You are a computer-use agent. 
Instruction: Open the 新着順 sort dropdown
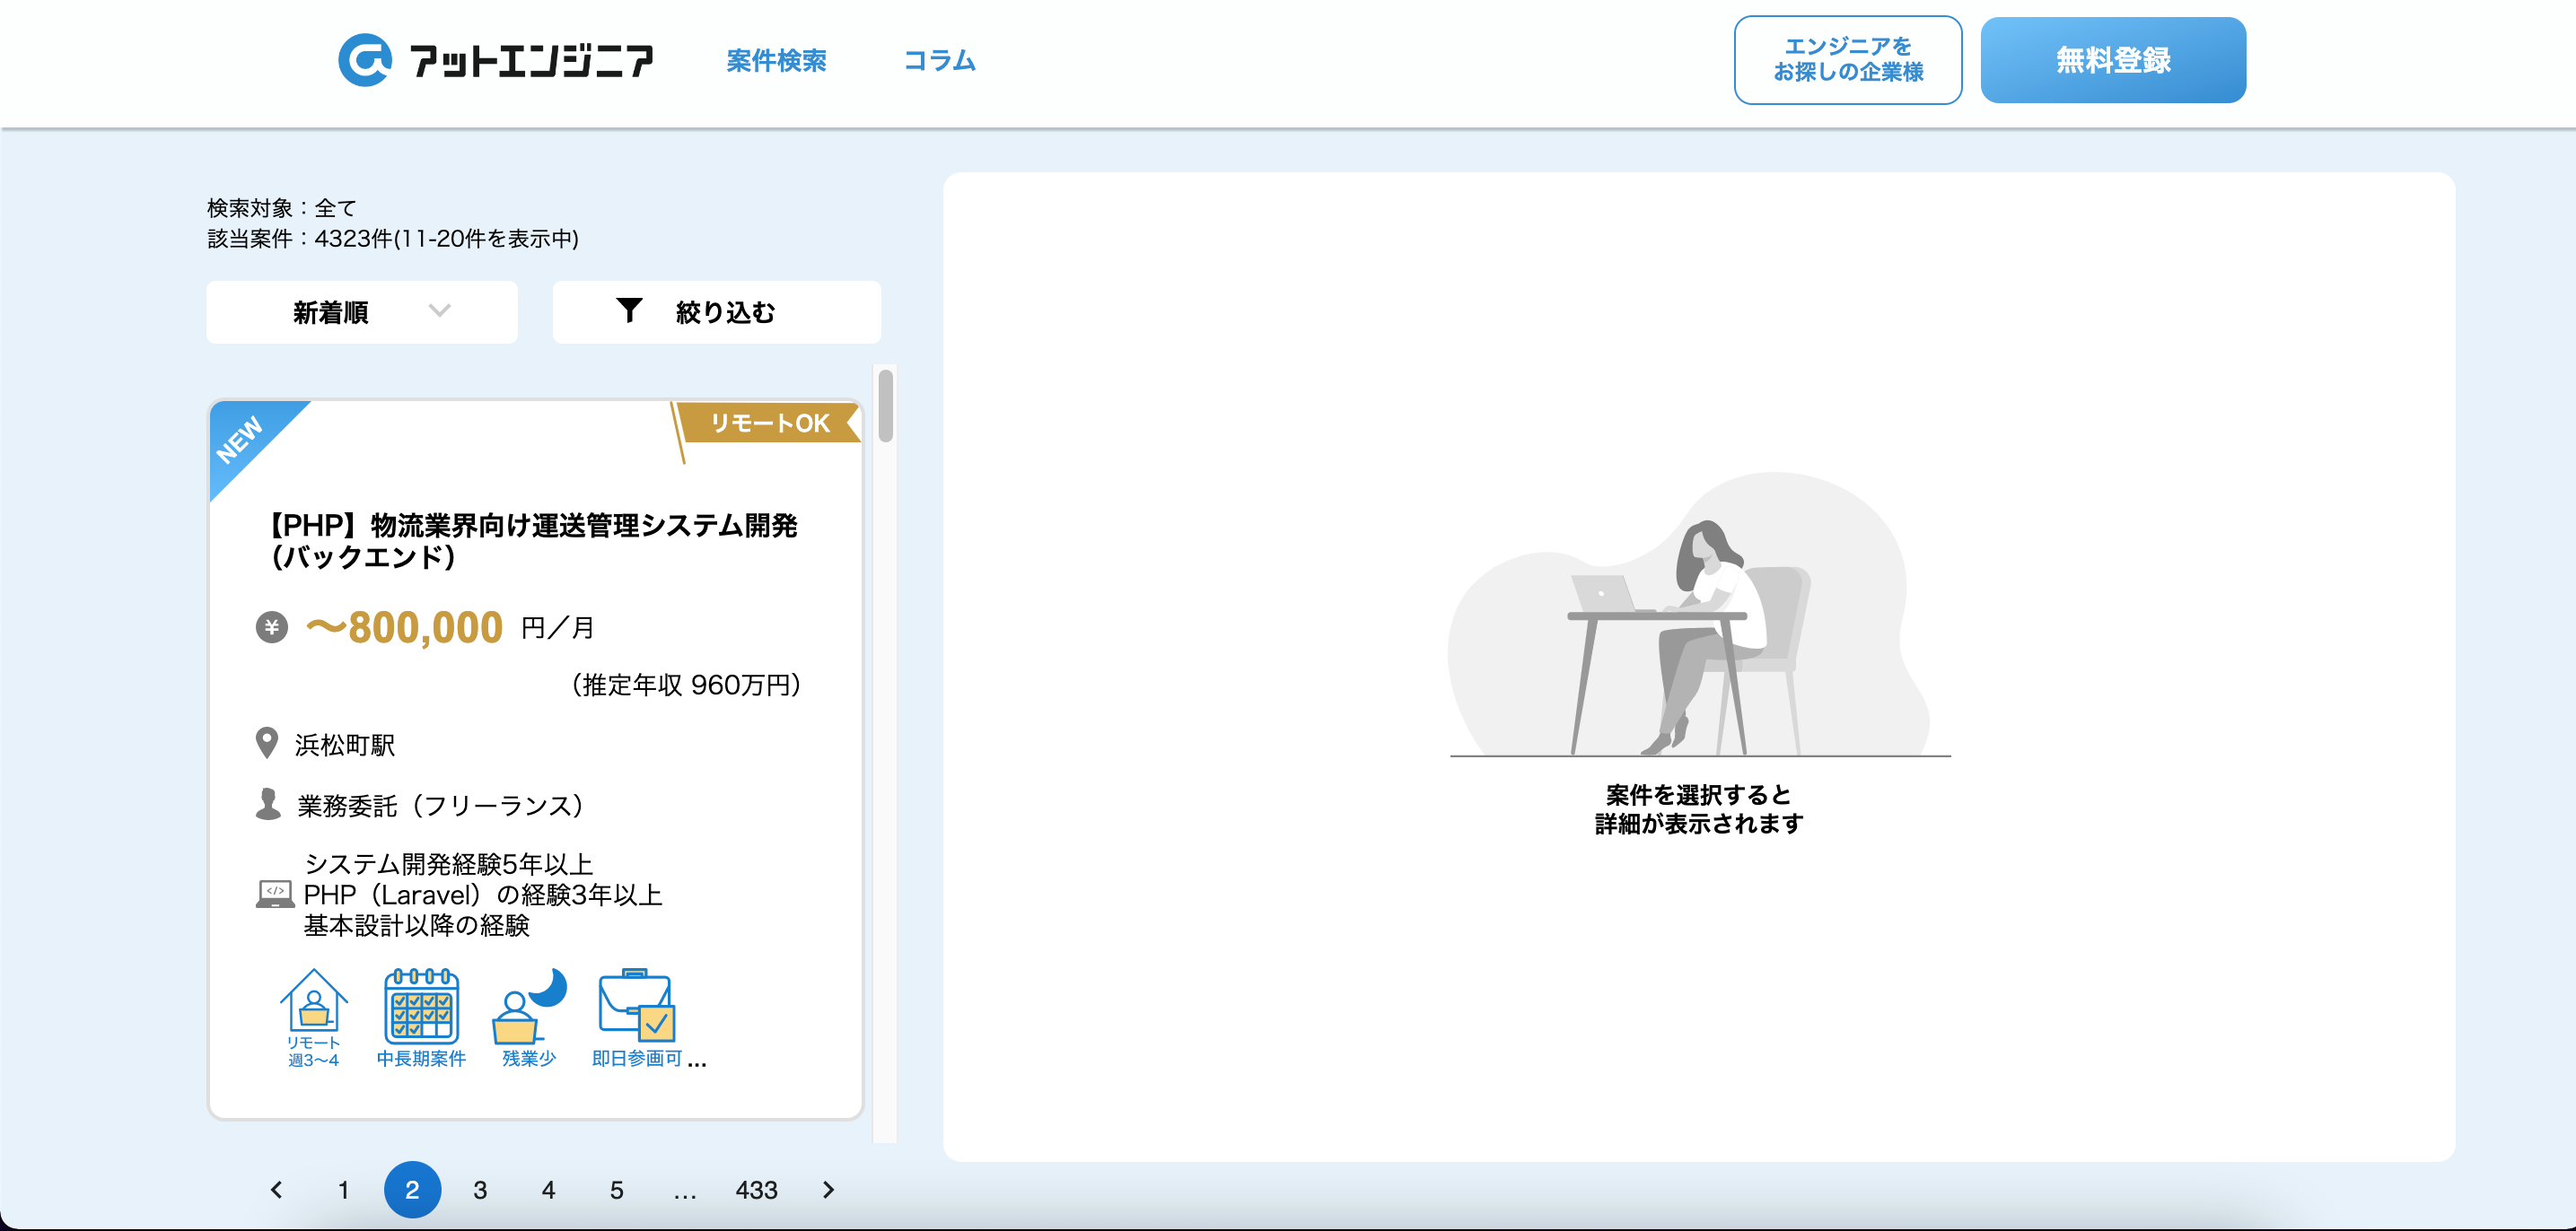(362, 312)
